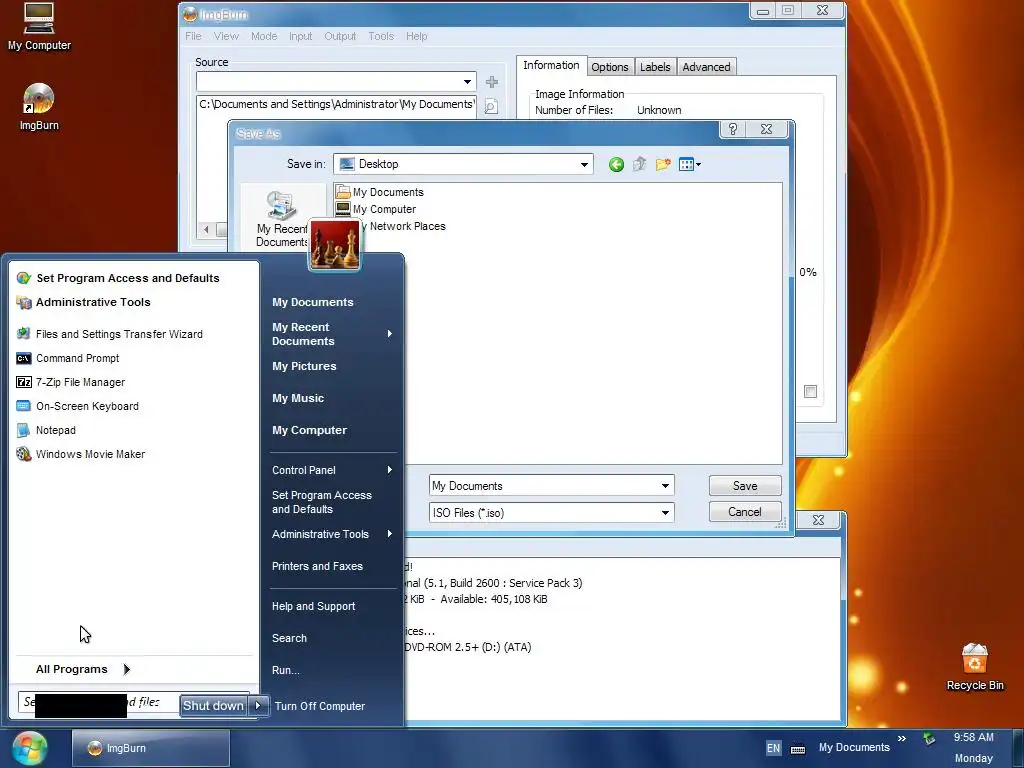Toggle the checkbox in ImgBurn Information panel
This screenshot has width=1024, height=768.
pos(810,391)
